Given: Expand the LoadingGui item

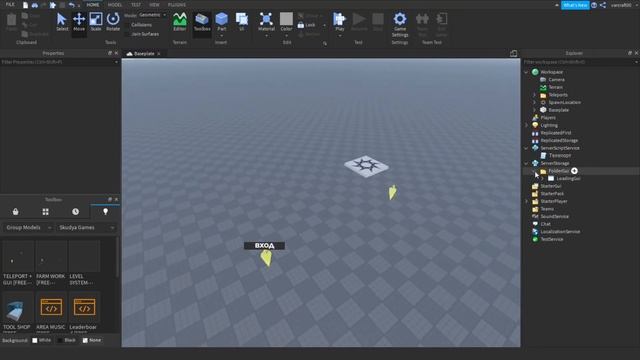Looking at the screenshot, I should click(x=542, y=178).
